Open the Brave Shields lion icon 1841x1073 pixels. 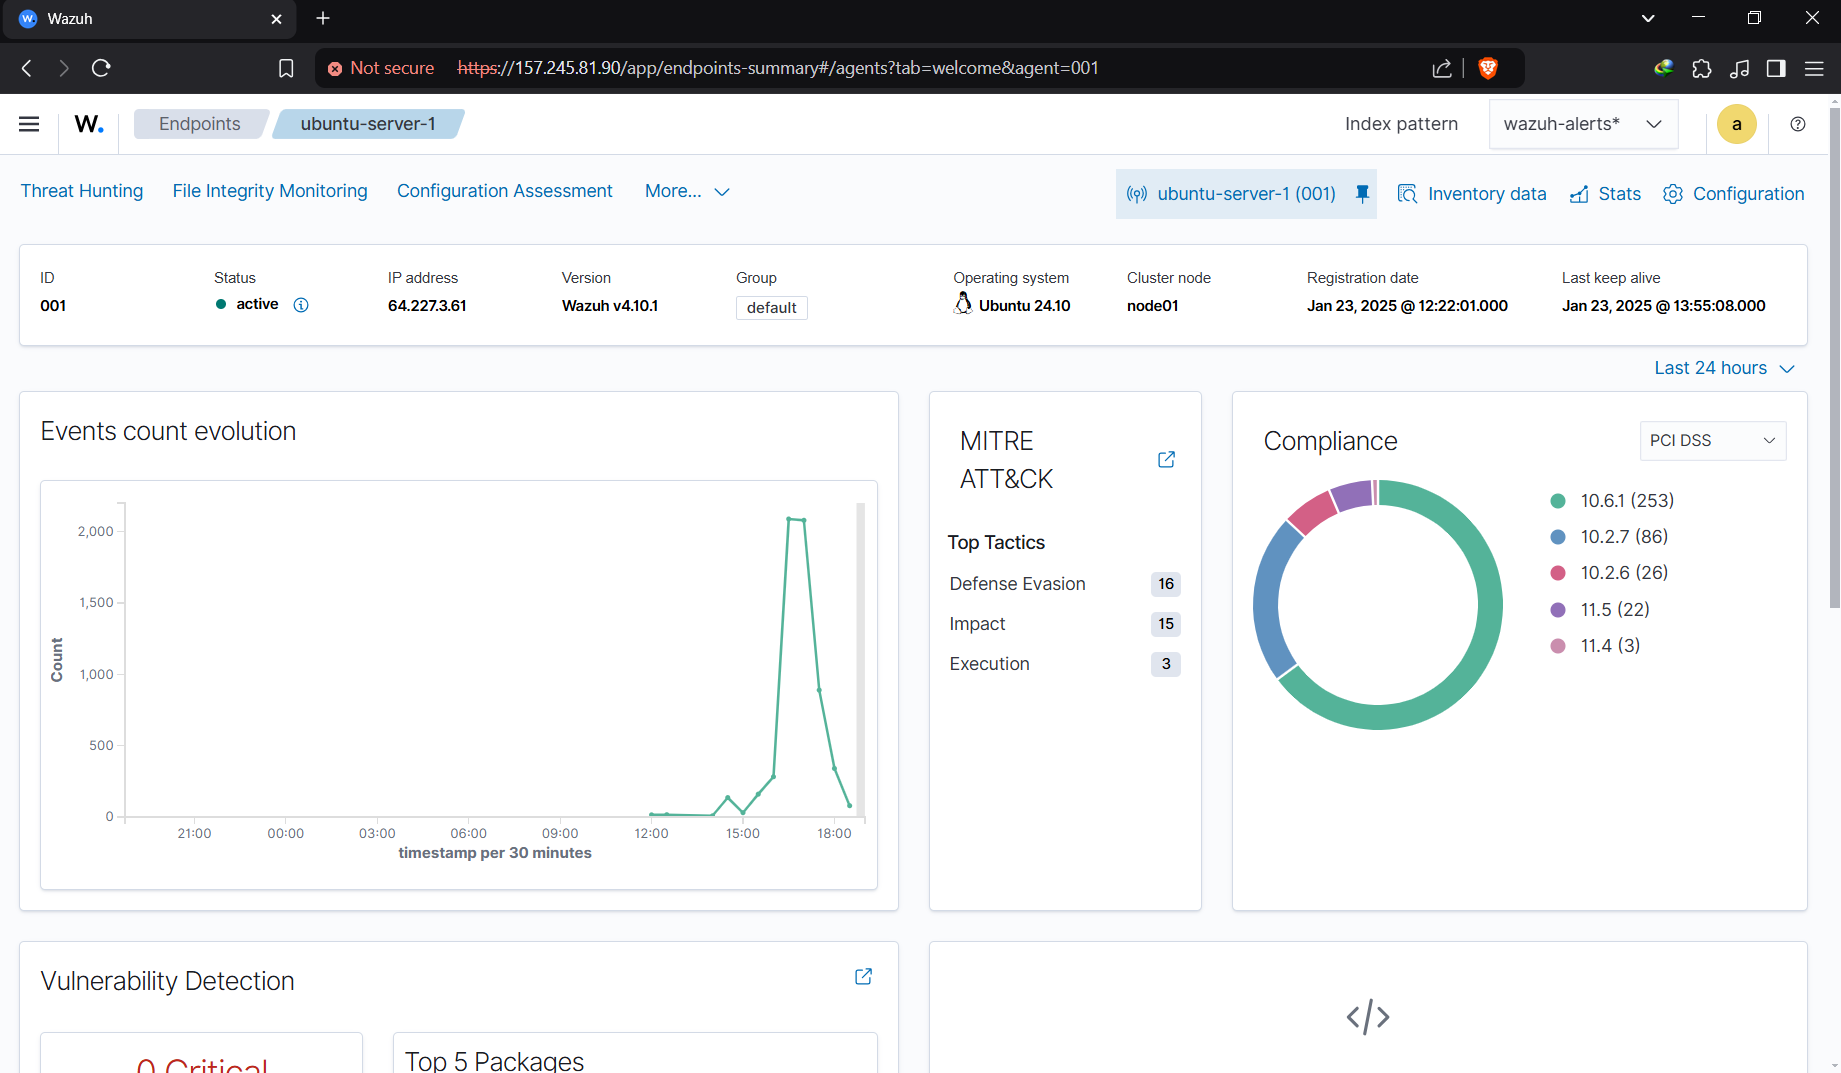click(x=1488, y=68)
